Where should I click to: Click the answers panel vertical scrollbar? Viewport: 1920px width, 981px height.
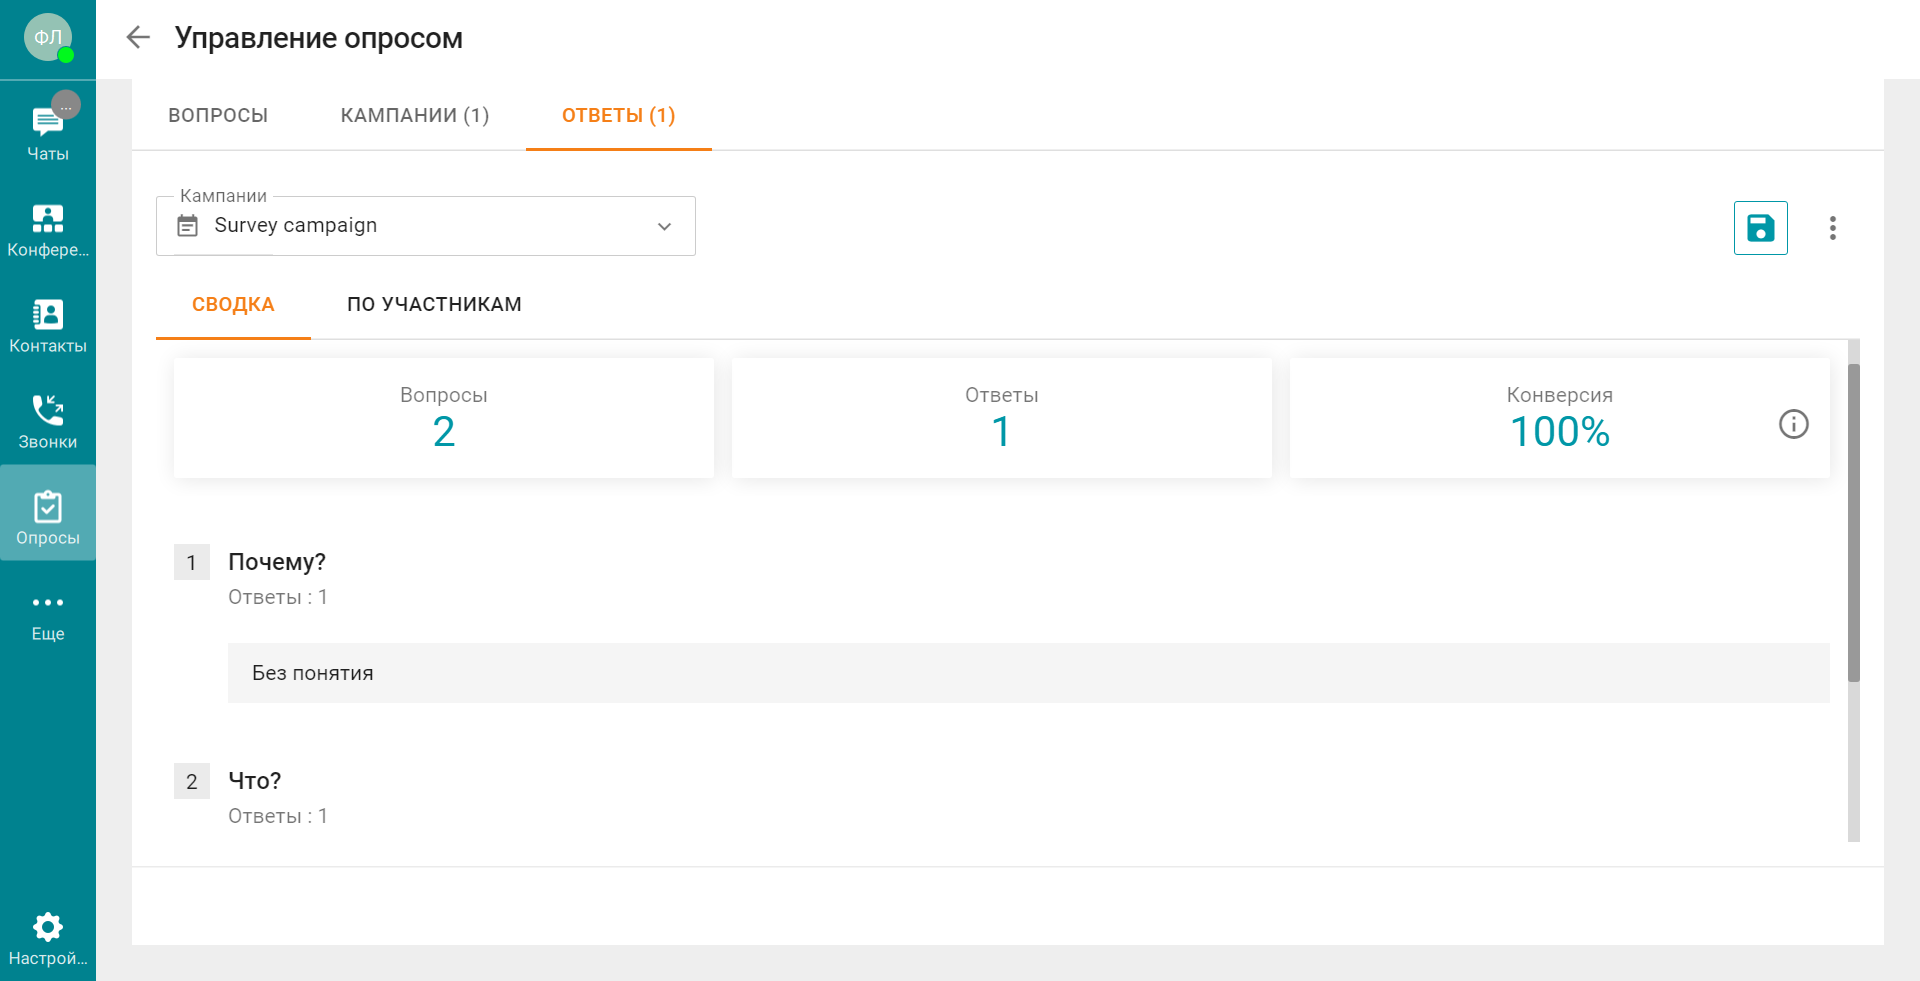(x=1853, y=523)
